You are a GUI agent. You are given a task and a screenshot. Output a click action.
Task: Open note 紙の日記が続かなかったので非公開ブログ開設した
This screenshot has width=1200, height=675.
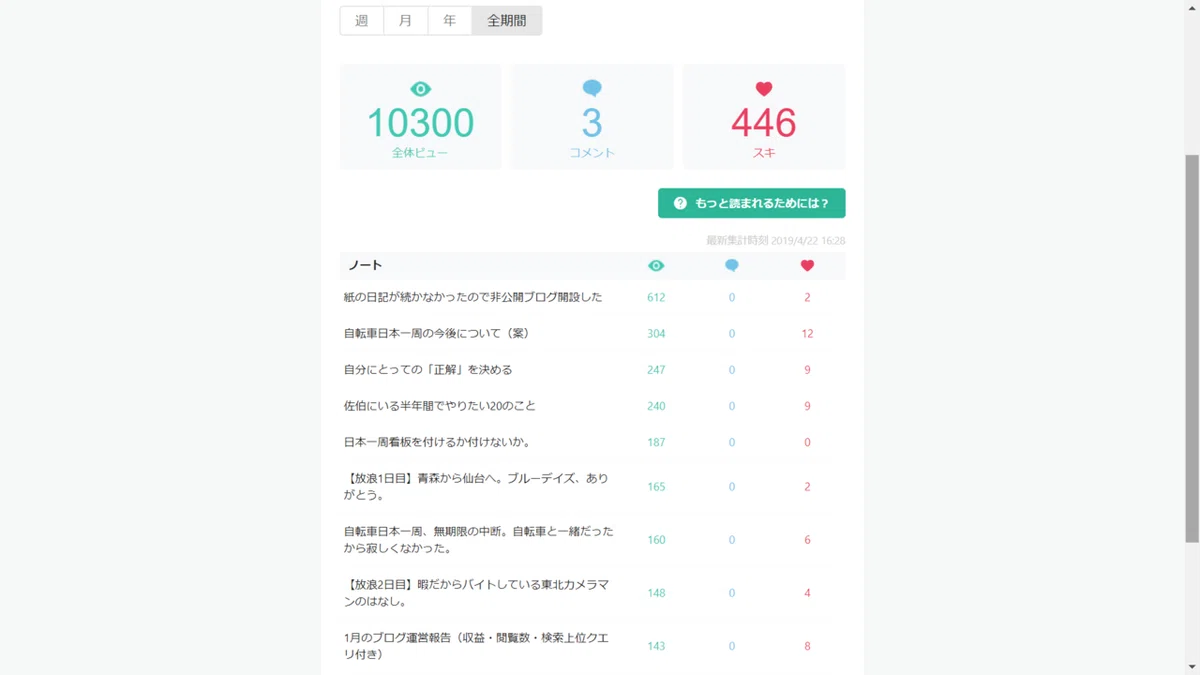point(473,297)
